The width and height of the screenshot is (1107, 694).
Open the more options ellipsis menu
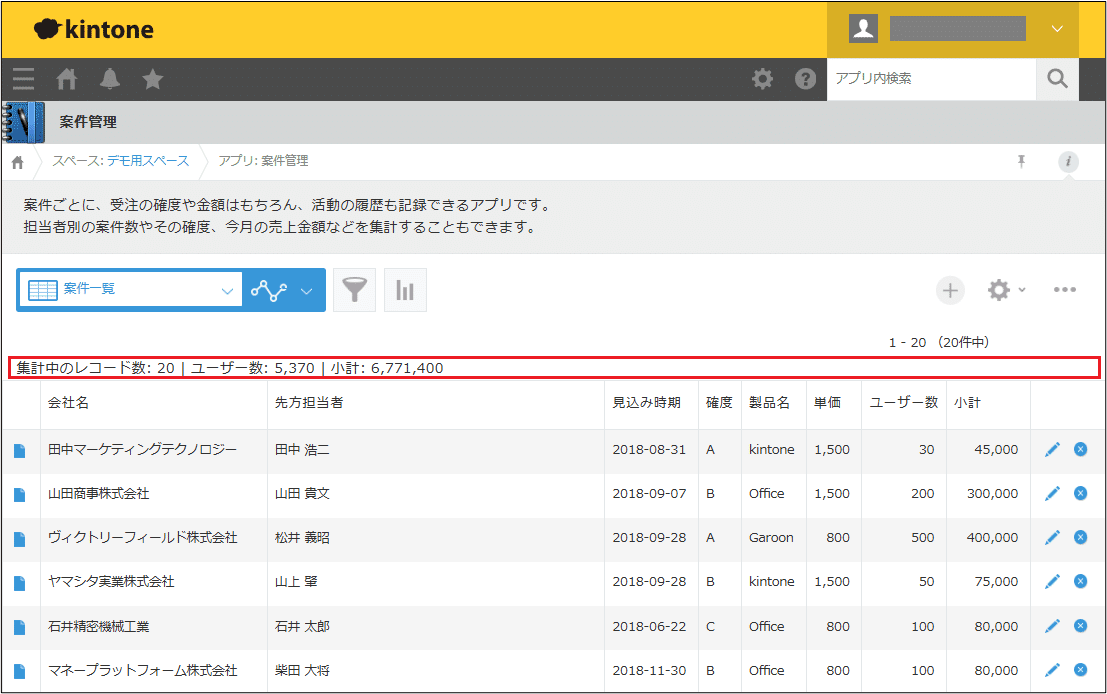point(1065,289)
